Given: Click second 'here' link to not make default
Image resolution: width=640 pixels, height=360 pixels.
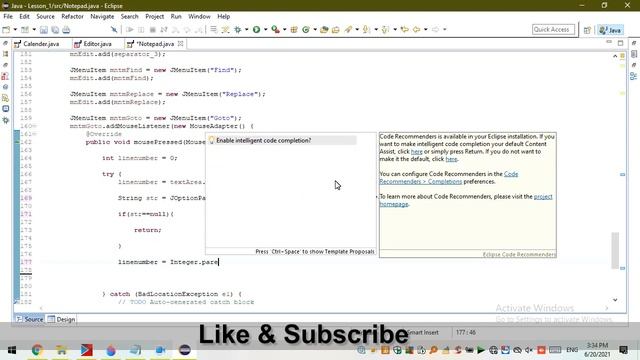Looking at the screenshot, I should coord(451,159).
